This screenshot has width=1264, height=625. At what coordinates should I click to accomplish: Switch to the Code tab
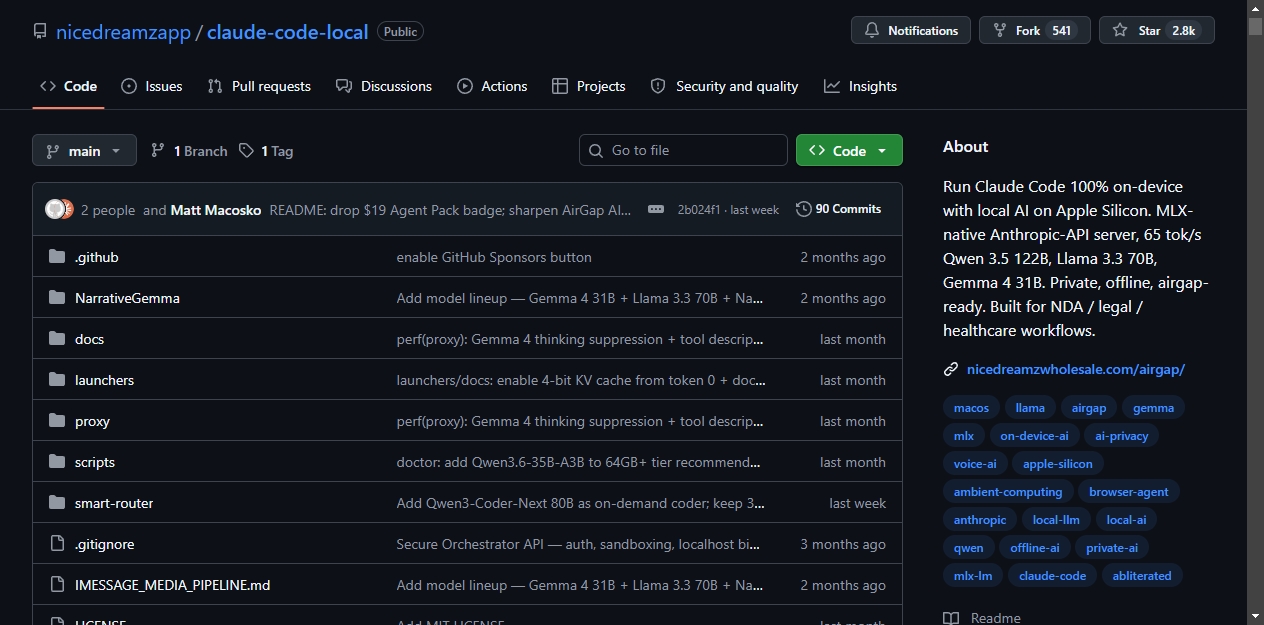[x=68, y=86]
